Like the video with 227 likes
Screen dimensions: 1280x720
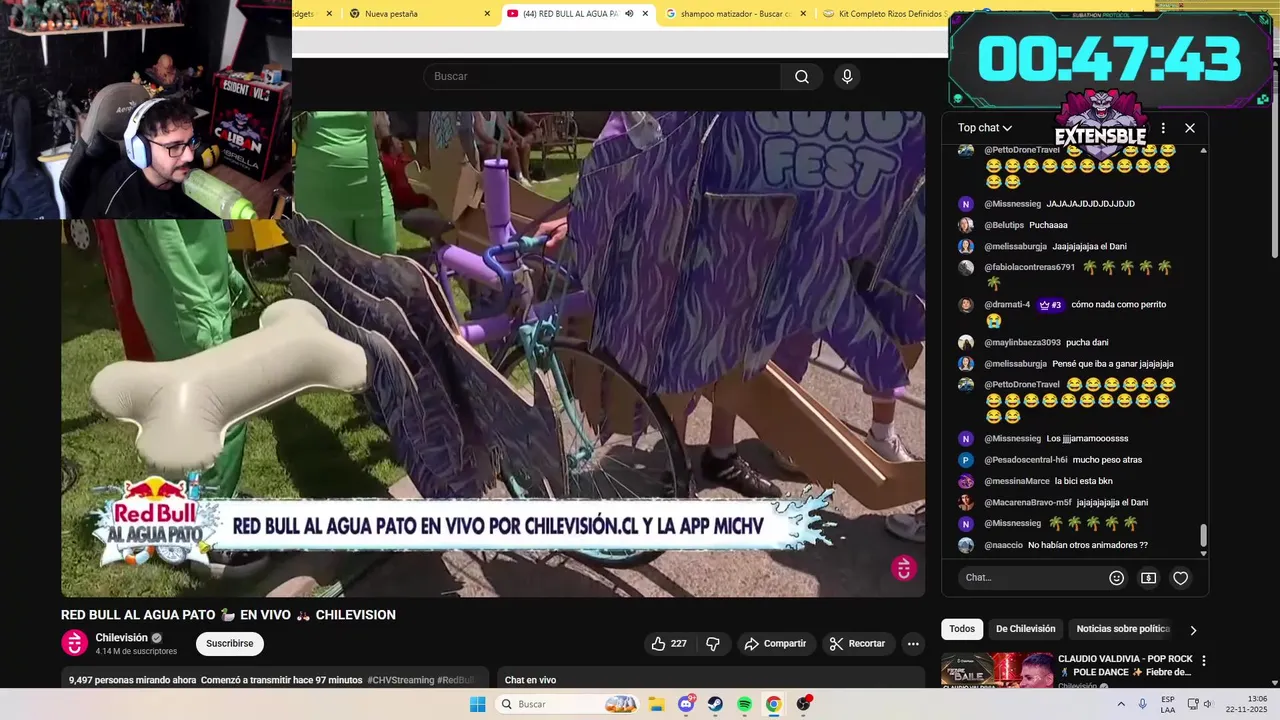click(669, 643)
